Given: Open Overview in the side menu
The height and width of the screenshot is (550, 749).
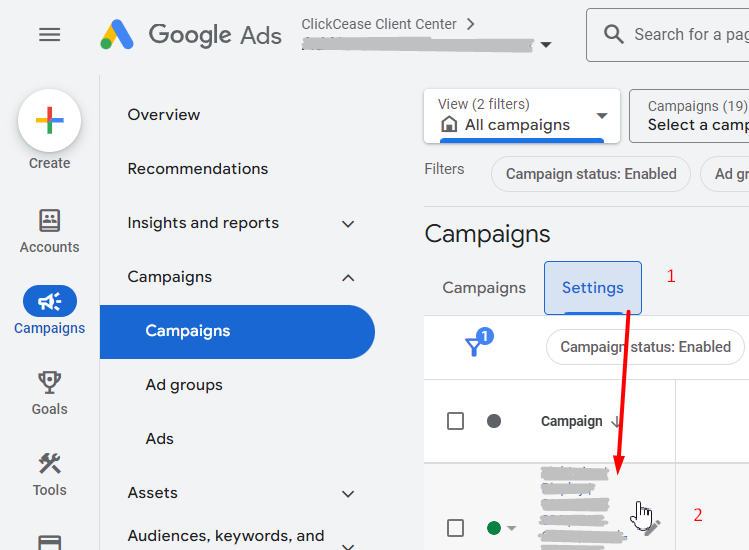Looking at the screenshot, I should [164, 115].
